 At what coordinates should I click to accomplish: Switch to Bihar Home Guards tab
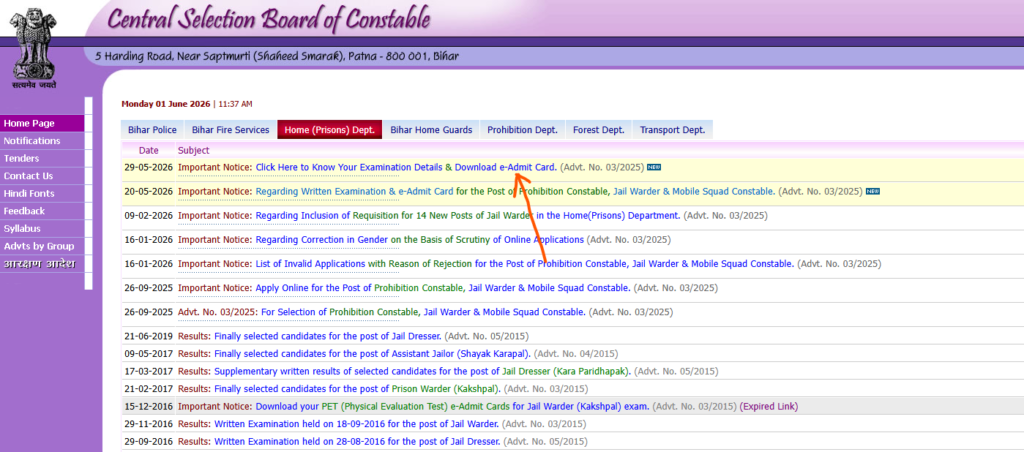[431, 130]
